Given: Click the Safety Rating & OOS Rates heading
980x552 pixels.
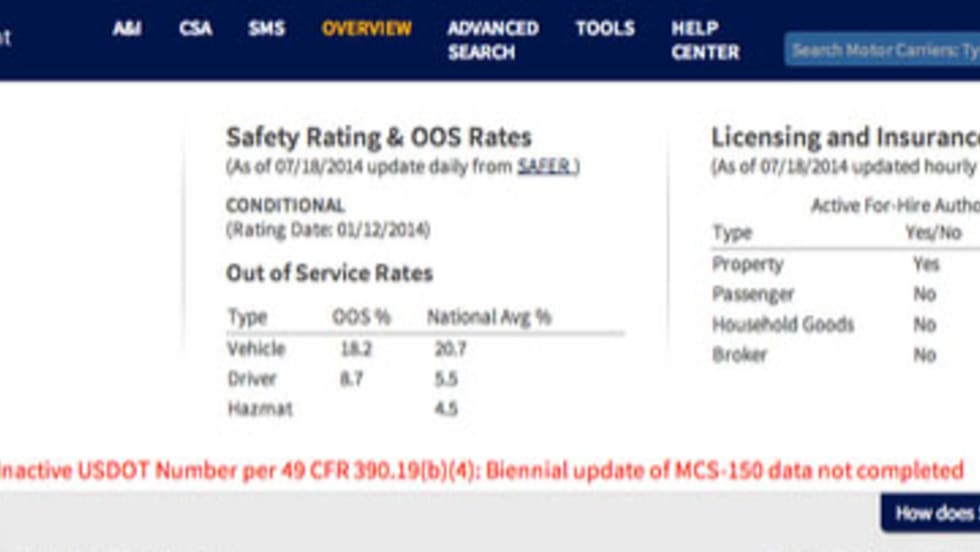Looking at the screenshot, I should coord(378,137).
